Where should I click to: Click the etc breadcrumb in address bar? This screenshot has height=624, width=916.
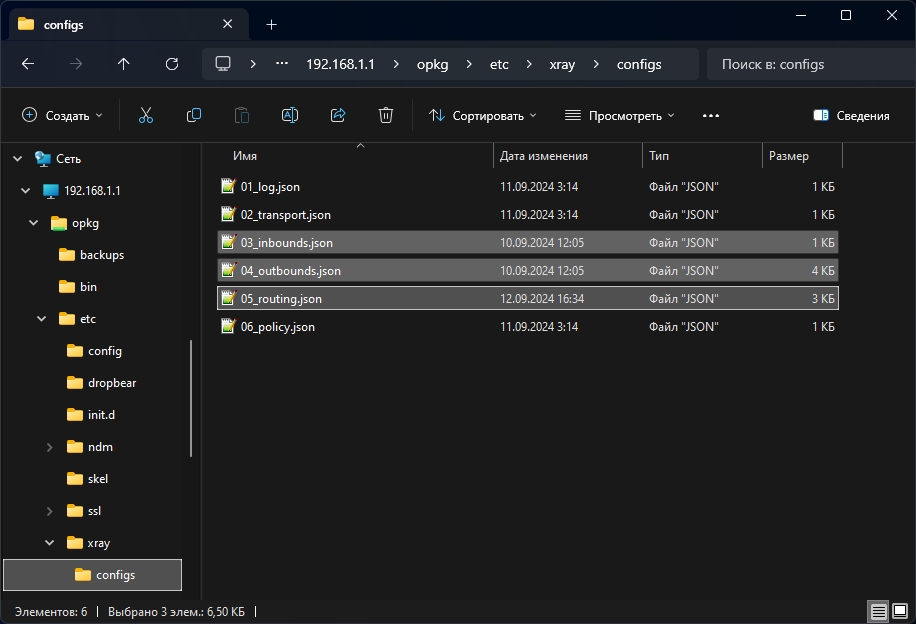pos(499,64)
